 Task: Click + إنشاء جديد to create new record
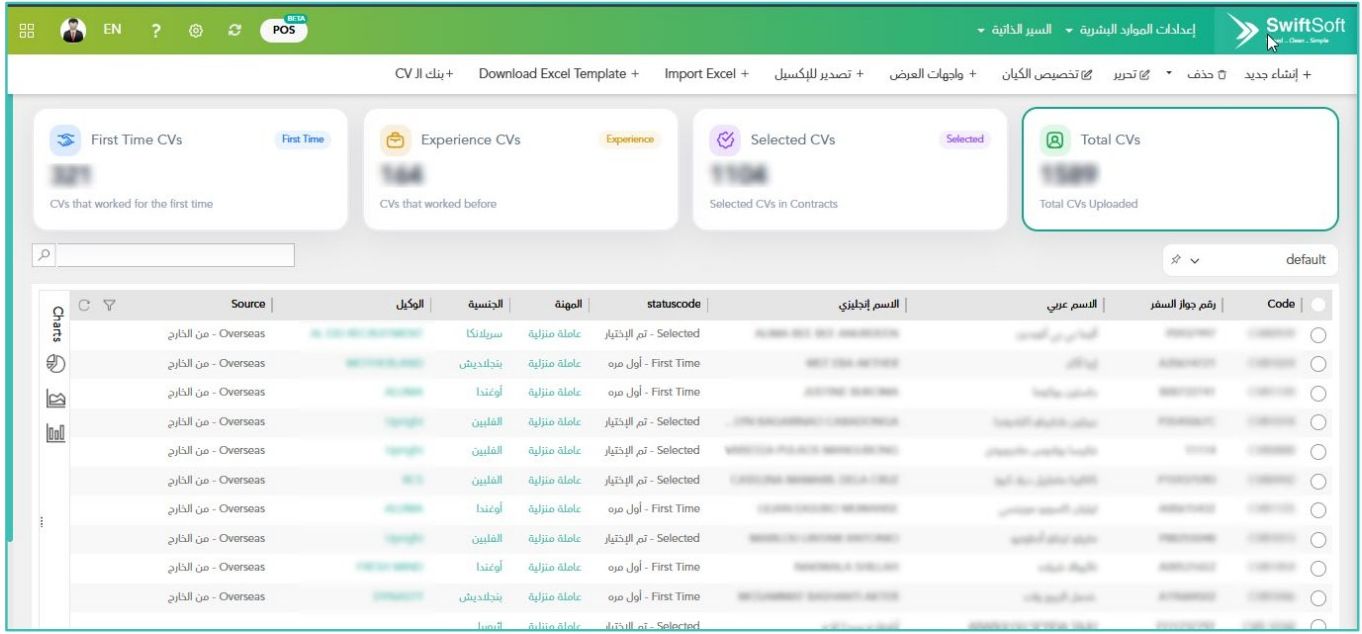point(1277,75)
